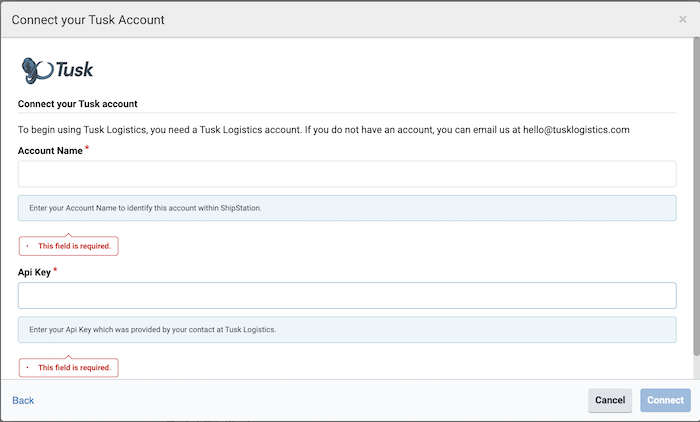Click the red asterisk beside Api Key
This screenshot has width=700, height=422.
click(55, 270)
